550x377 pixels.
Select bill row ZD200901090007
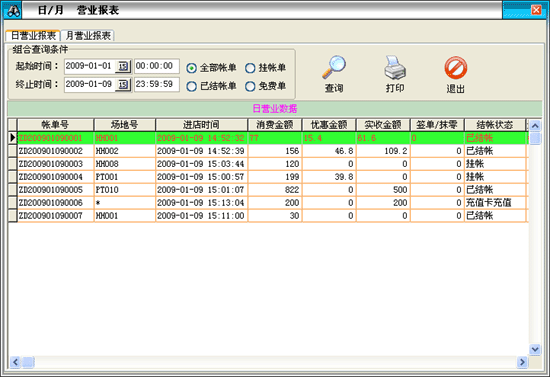pyautogui.click(x=268, y=216)
